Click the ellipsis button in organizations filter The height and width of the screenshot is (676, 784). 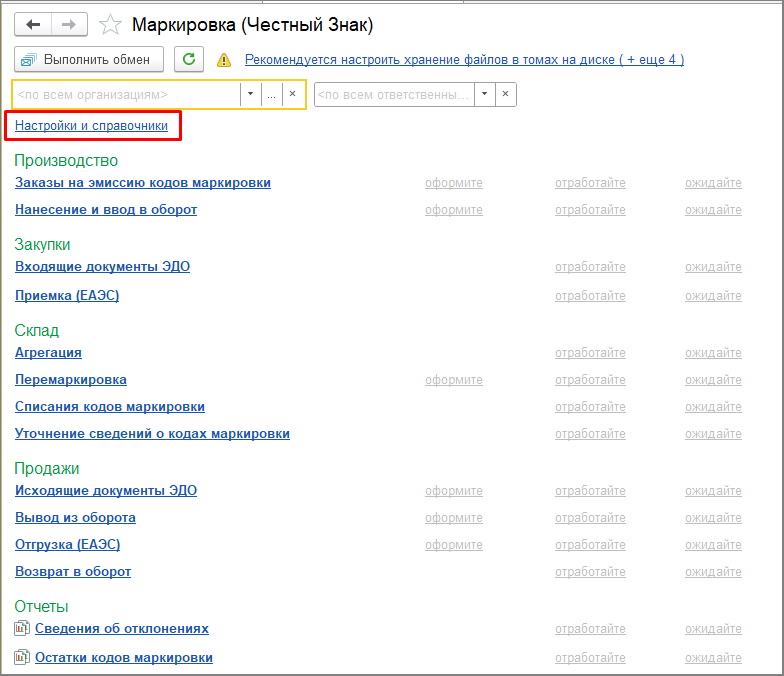272,94
